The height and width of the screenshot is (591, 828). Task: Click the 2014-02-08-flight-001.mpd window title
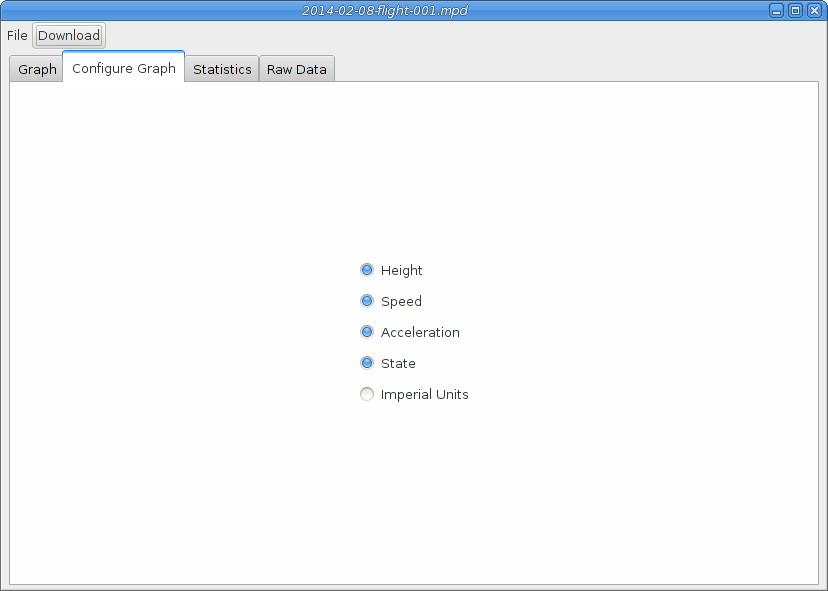(x=385, y=10)
